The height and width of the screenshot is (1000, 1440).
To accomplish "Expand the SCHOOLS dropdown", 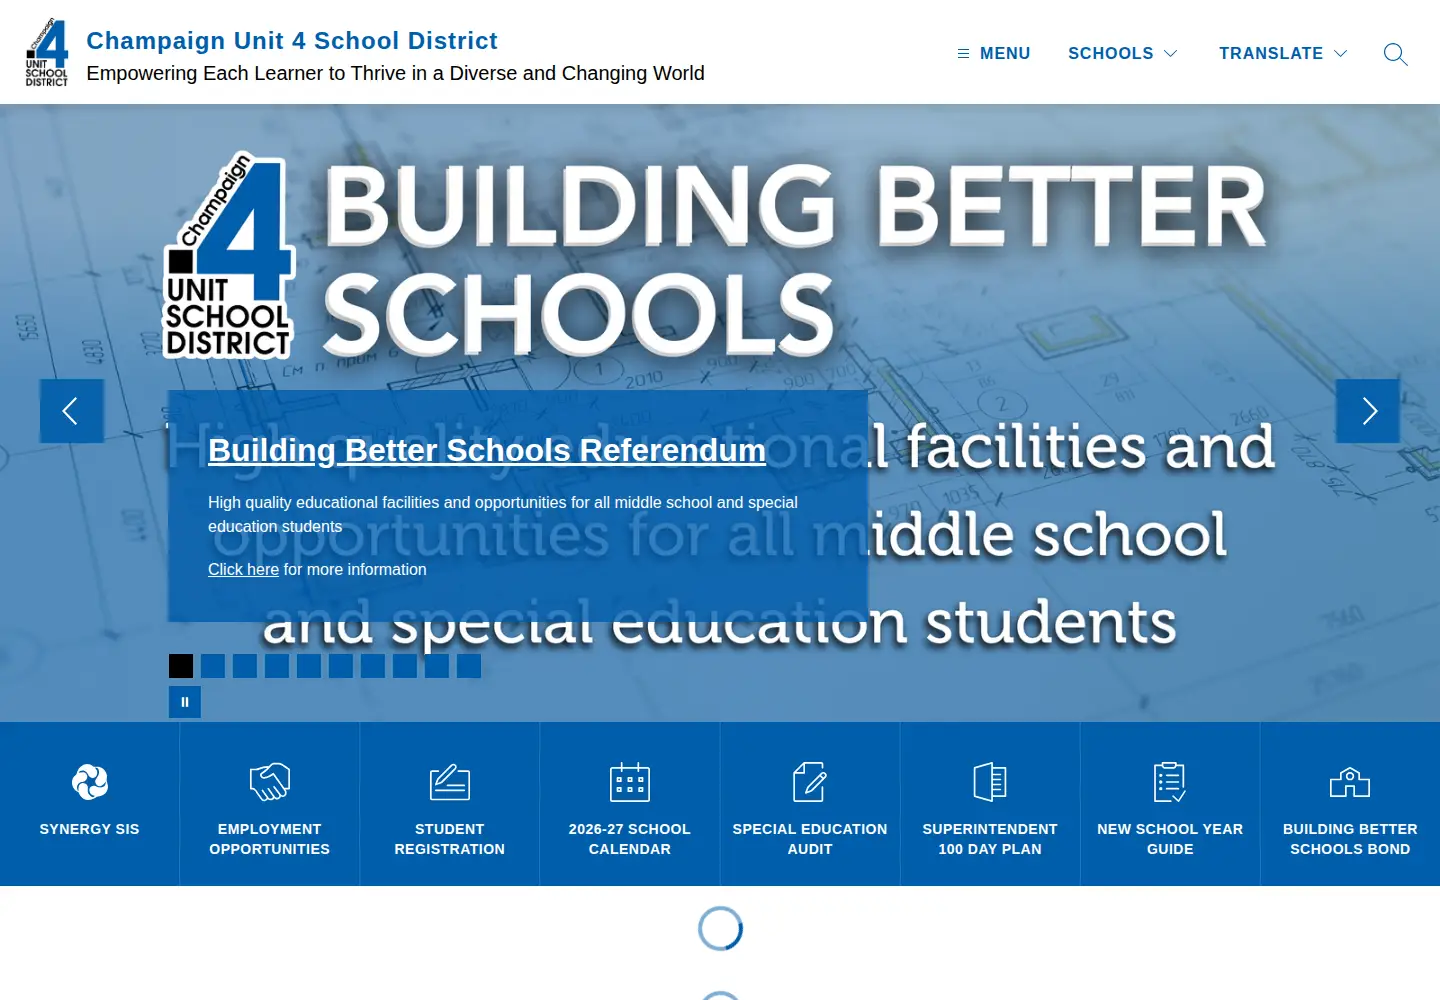I will tap(1123, 54).
